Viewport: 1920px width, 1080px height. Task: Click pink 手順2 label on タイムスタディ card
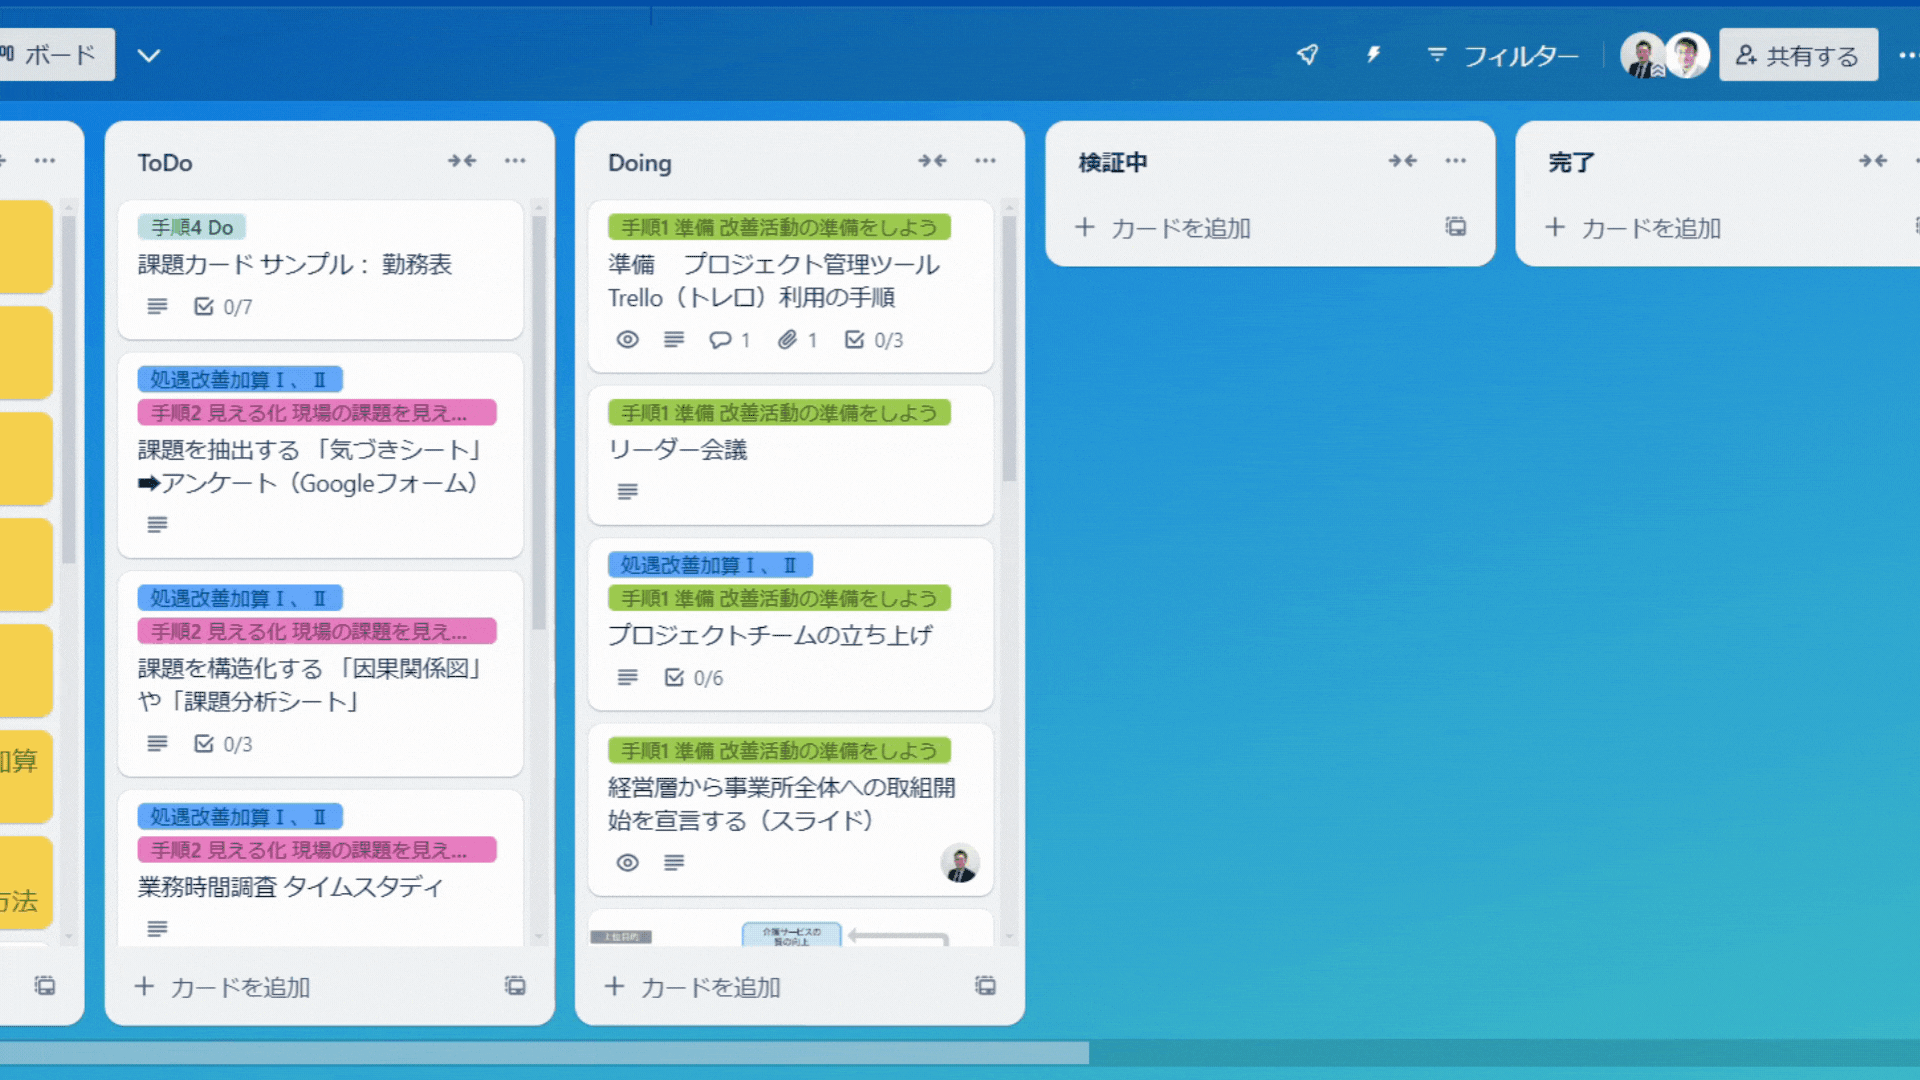(317, 849)
